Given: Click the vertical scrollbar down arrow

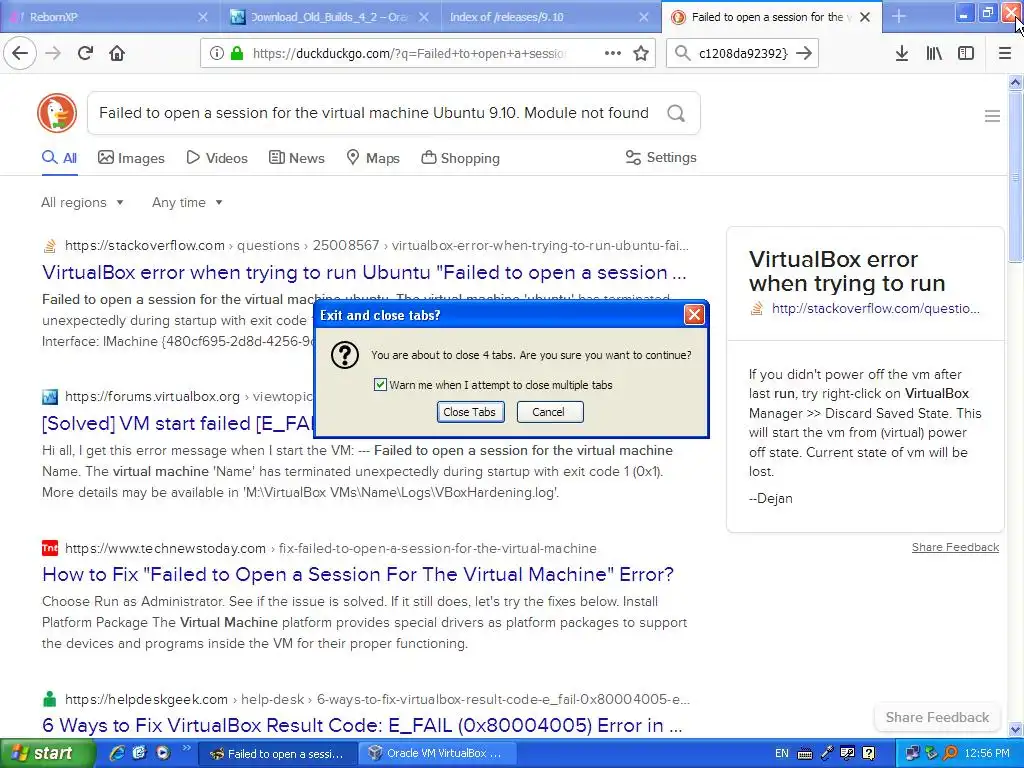Looking at the screenshot, I should pyautogui.click(x=1016, y=730).
